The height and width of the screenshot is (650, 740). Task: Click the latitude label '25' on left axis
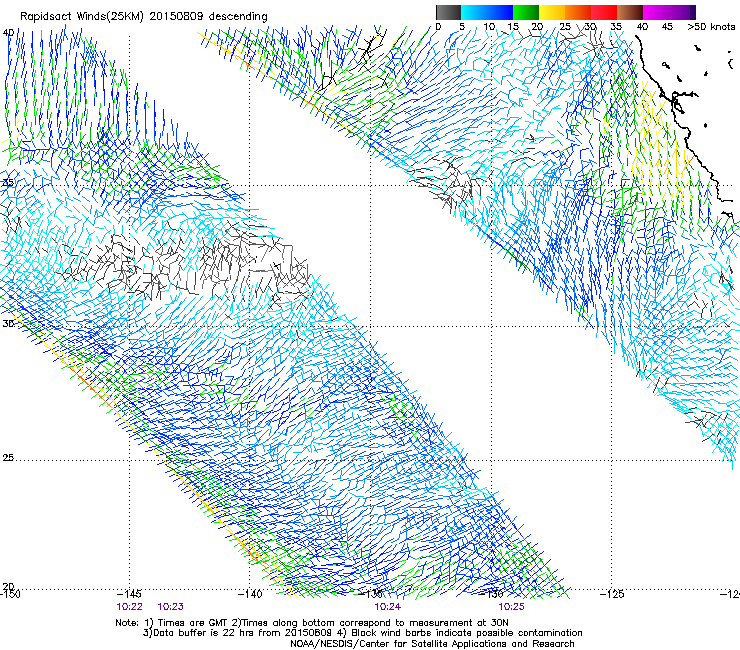coord(8,458)
